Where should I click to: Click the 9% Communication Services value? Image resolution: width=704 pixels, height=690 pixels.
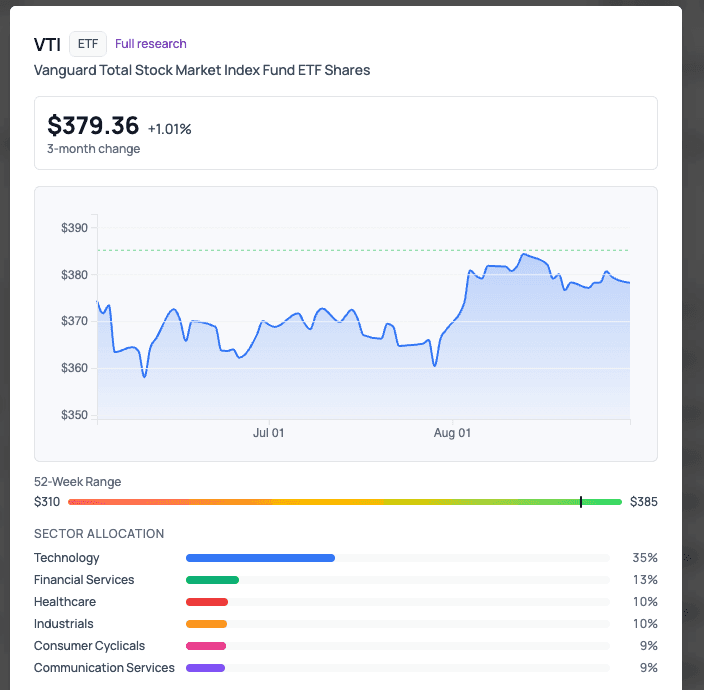click(x=648, y=668)
